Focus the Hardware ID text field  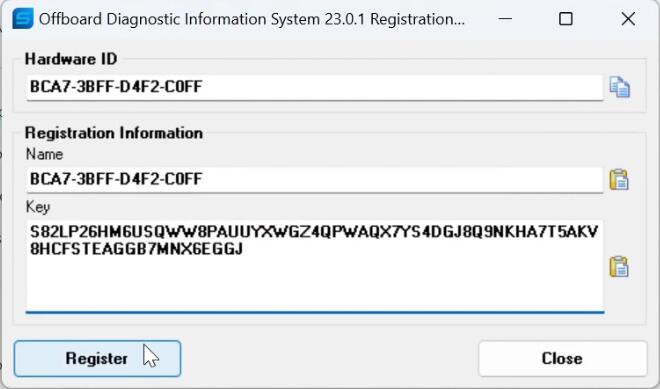[314, 88]
